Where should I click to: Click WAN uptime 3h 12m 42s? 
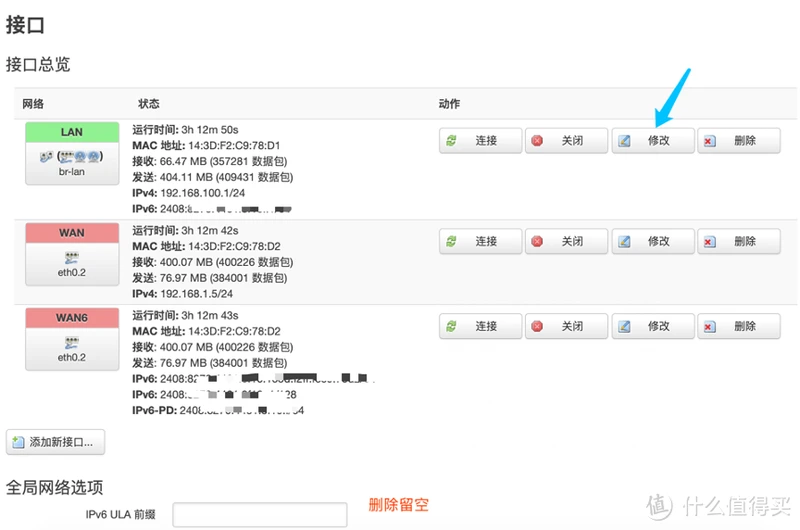tap(210, 231)
